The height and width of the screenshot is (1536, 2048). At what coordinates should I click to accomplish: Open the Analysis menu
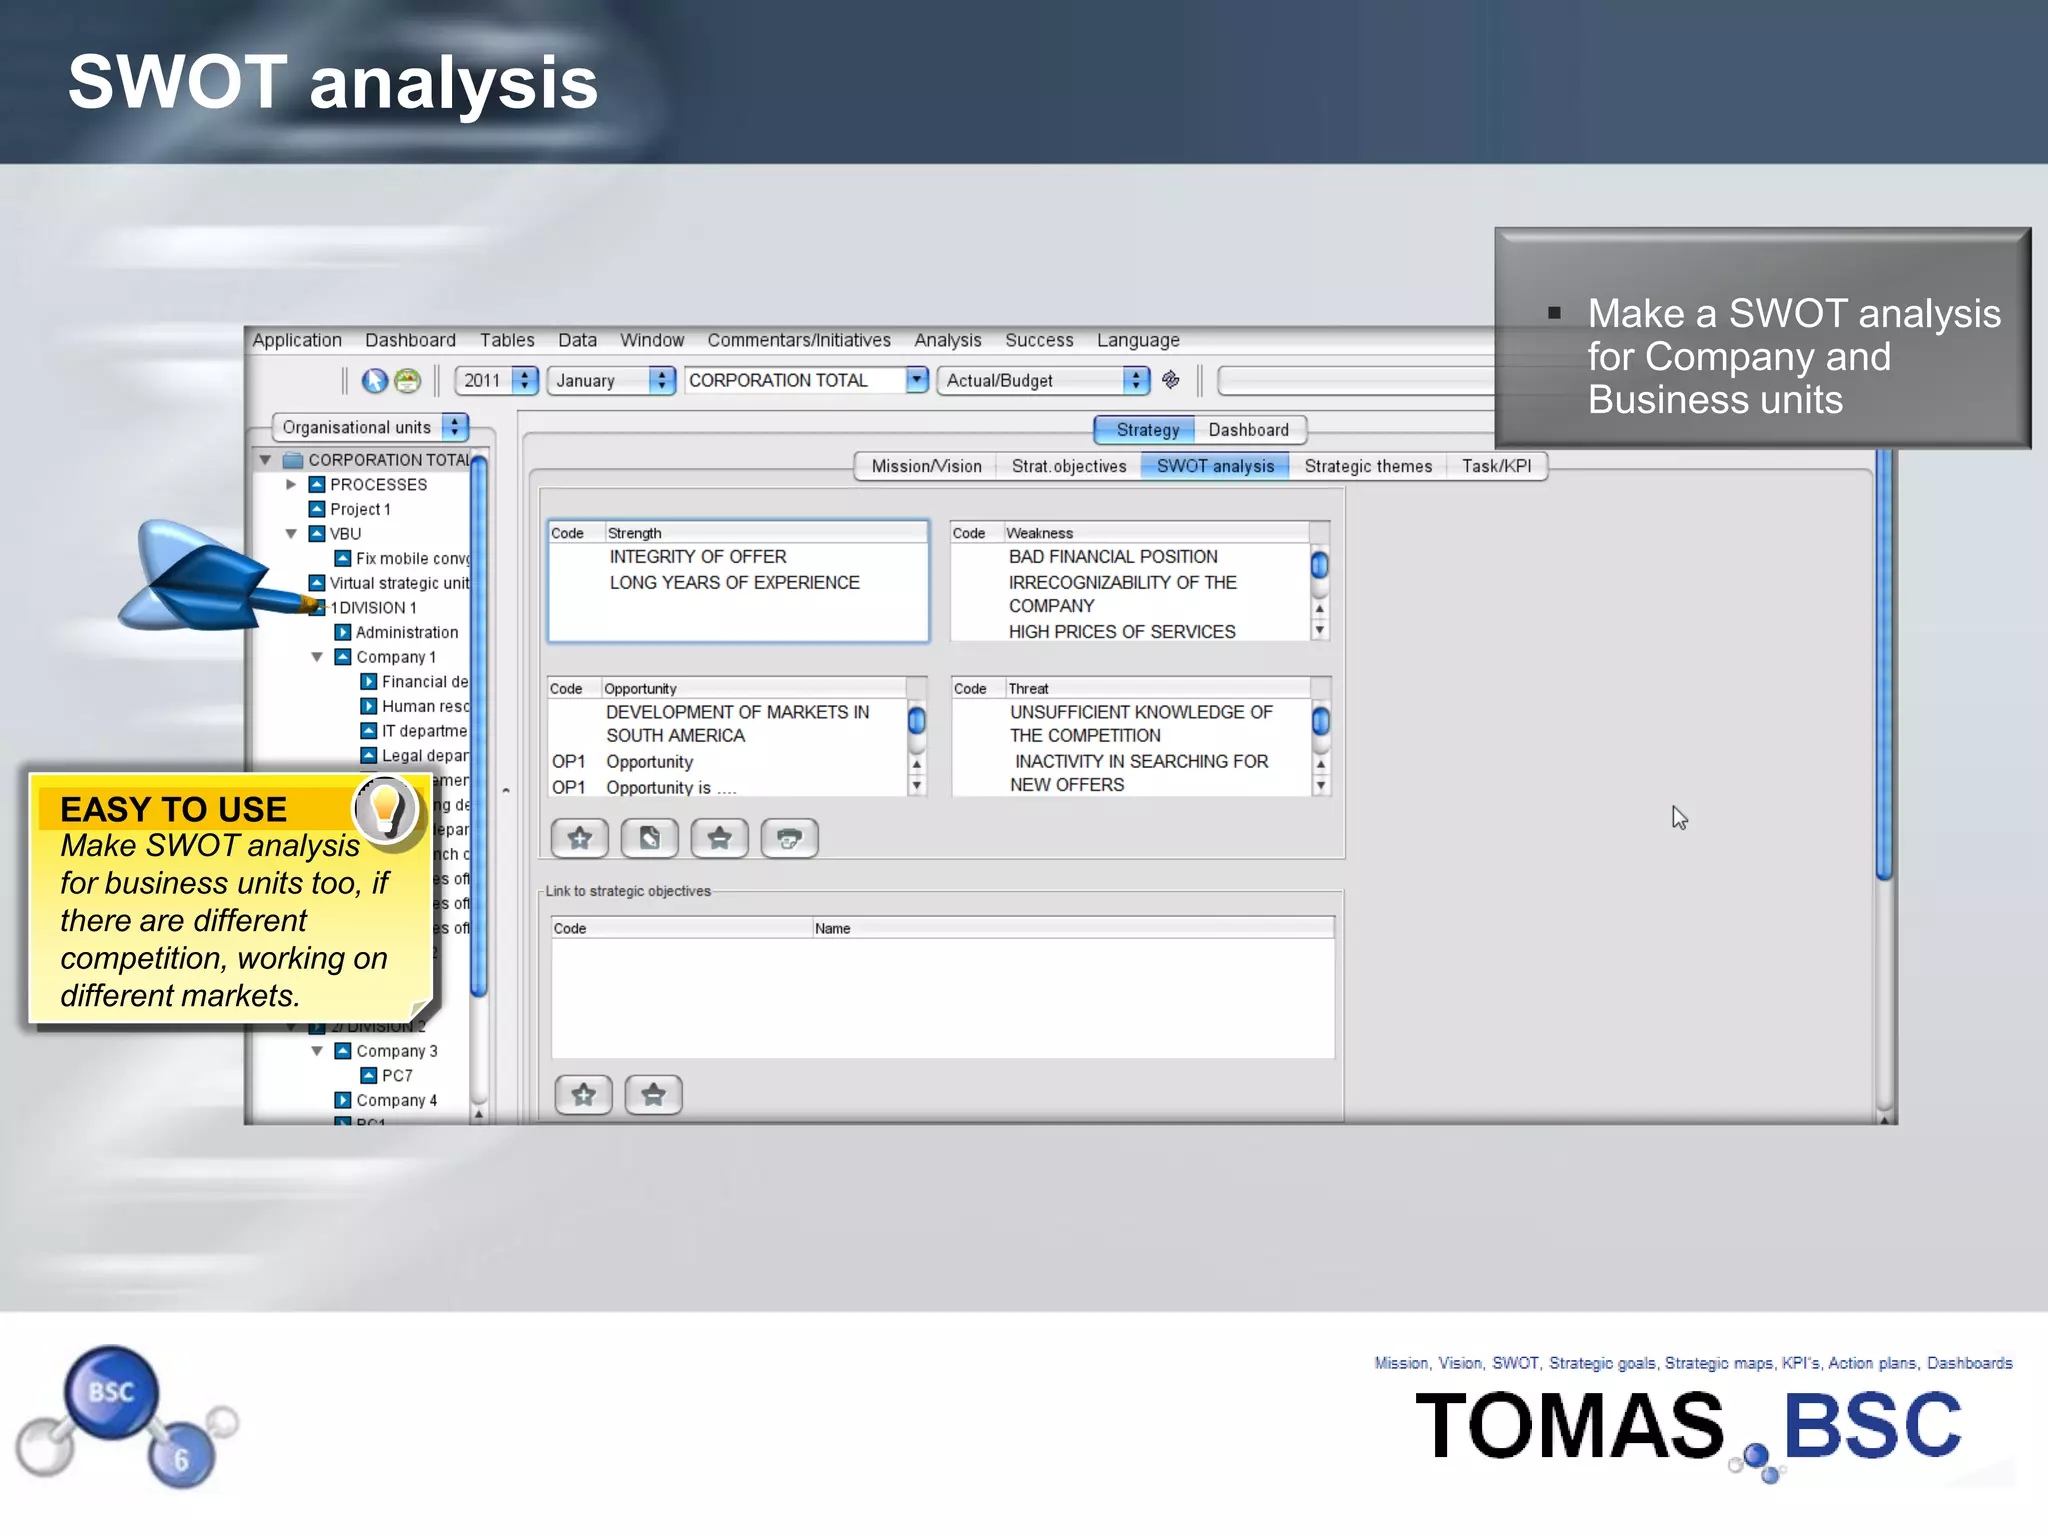tap(948, 340)
